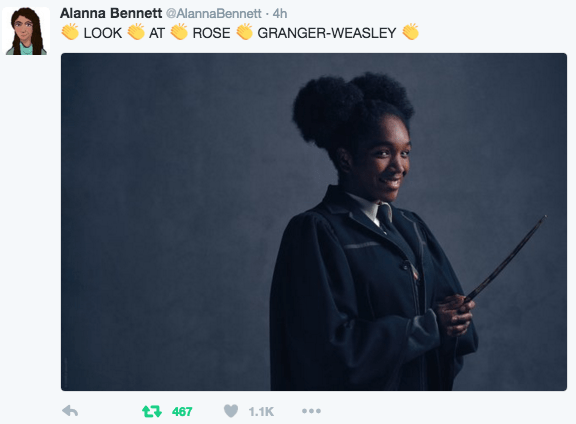Open the Alanna Bennett display name link

(111, 14)
